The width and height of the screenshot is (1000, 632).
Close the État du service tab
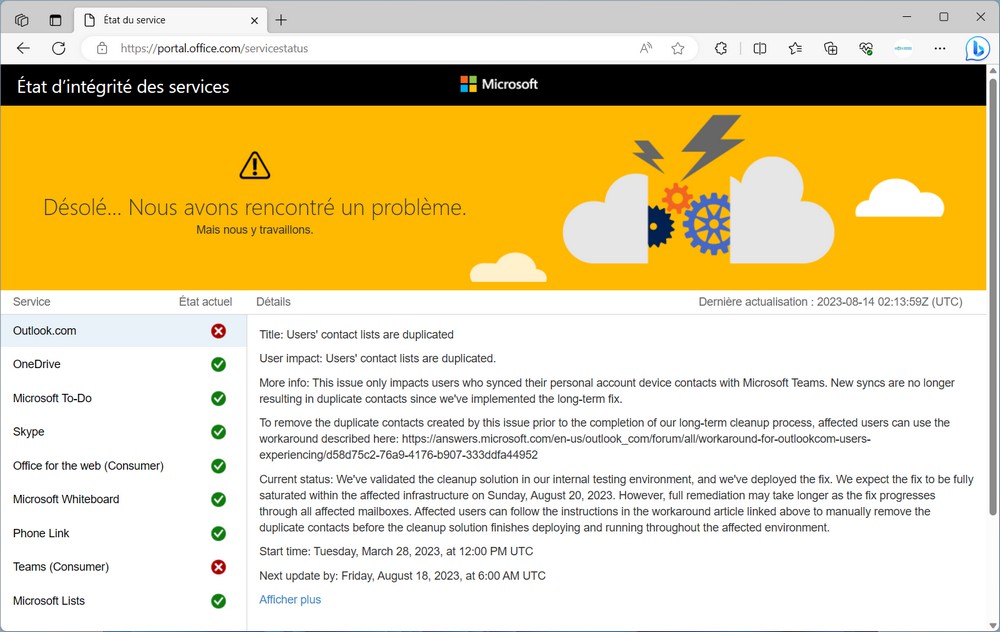click(254, 20)
